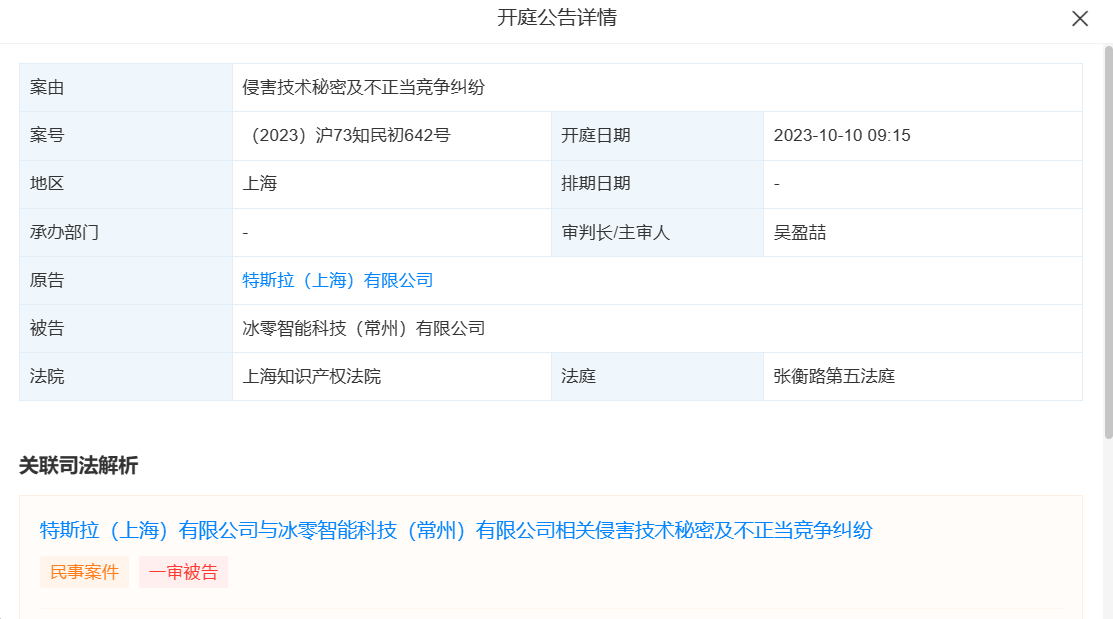Viewport: 1113px width, 619px height.
Task: Click the 原告 label cell
Action: tap(126, 280)
